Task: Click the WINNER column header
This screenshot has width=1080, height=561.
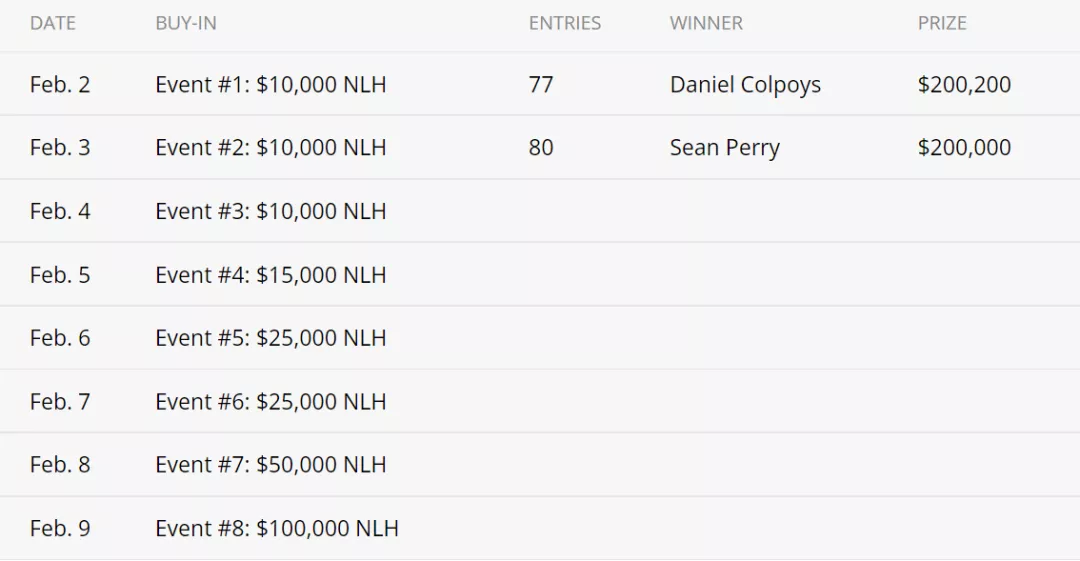Action: coord(706,23)
